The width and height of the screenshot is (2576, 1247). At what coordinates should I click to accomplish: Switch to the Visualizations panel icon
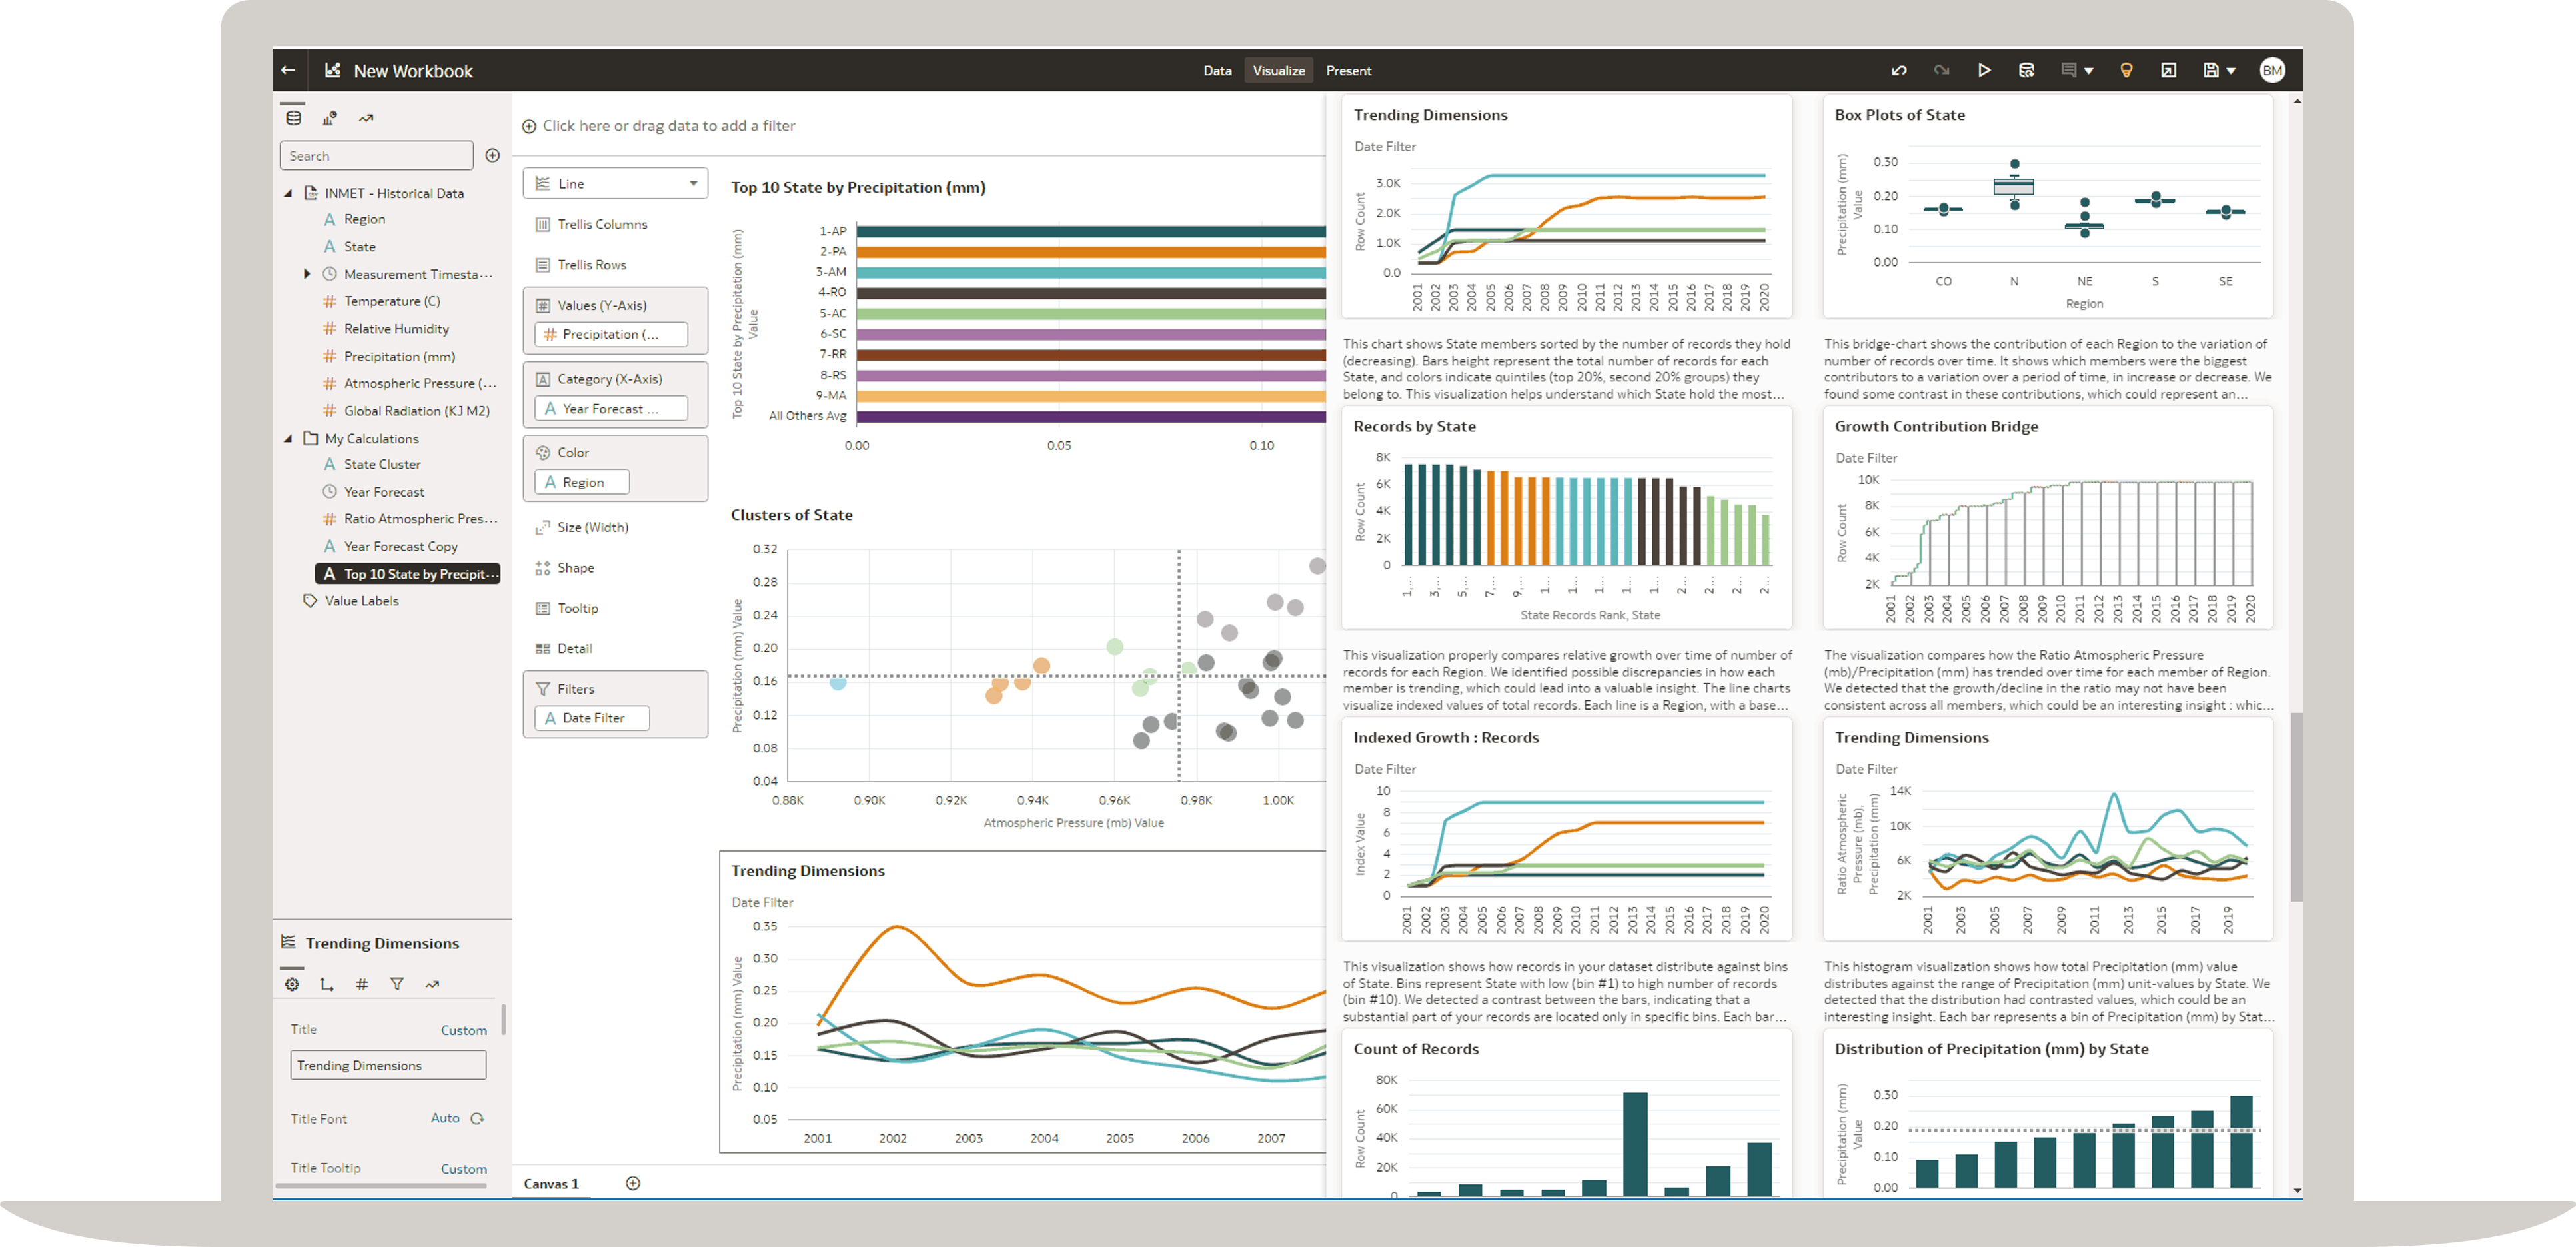(x=330, y=118)
